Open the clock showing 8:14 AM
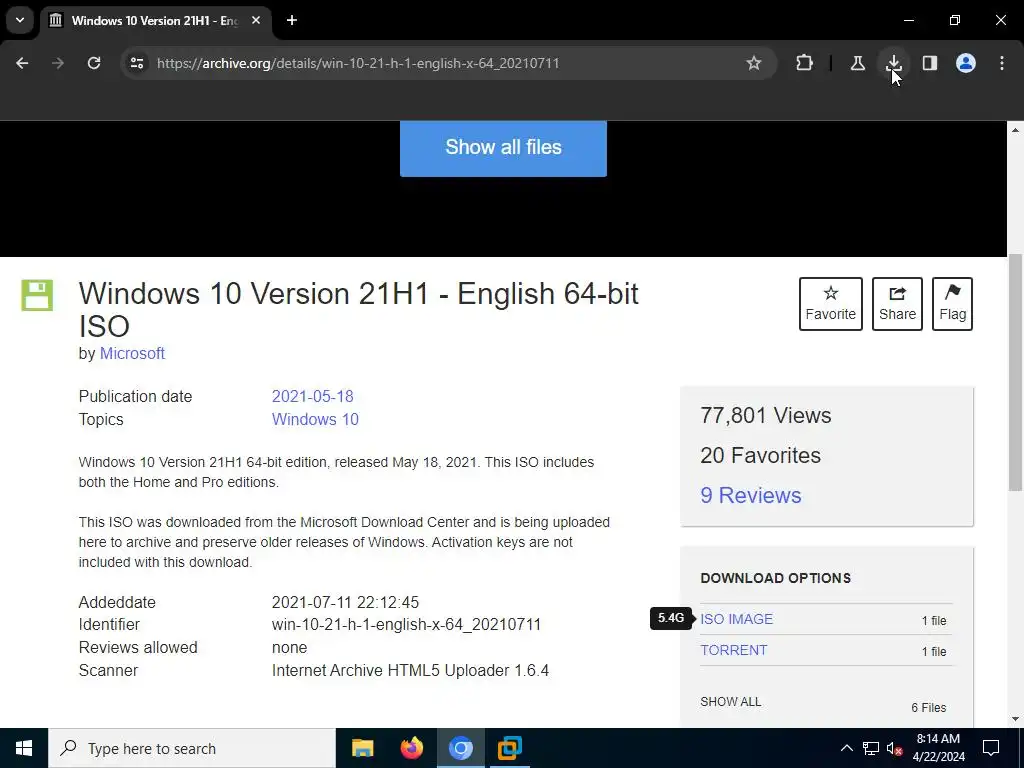Image resolution: width=1024 pixels, height=768 pixels. coord(938,748)
